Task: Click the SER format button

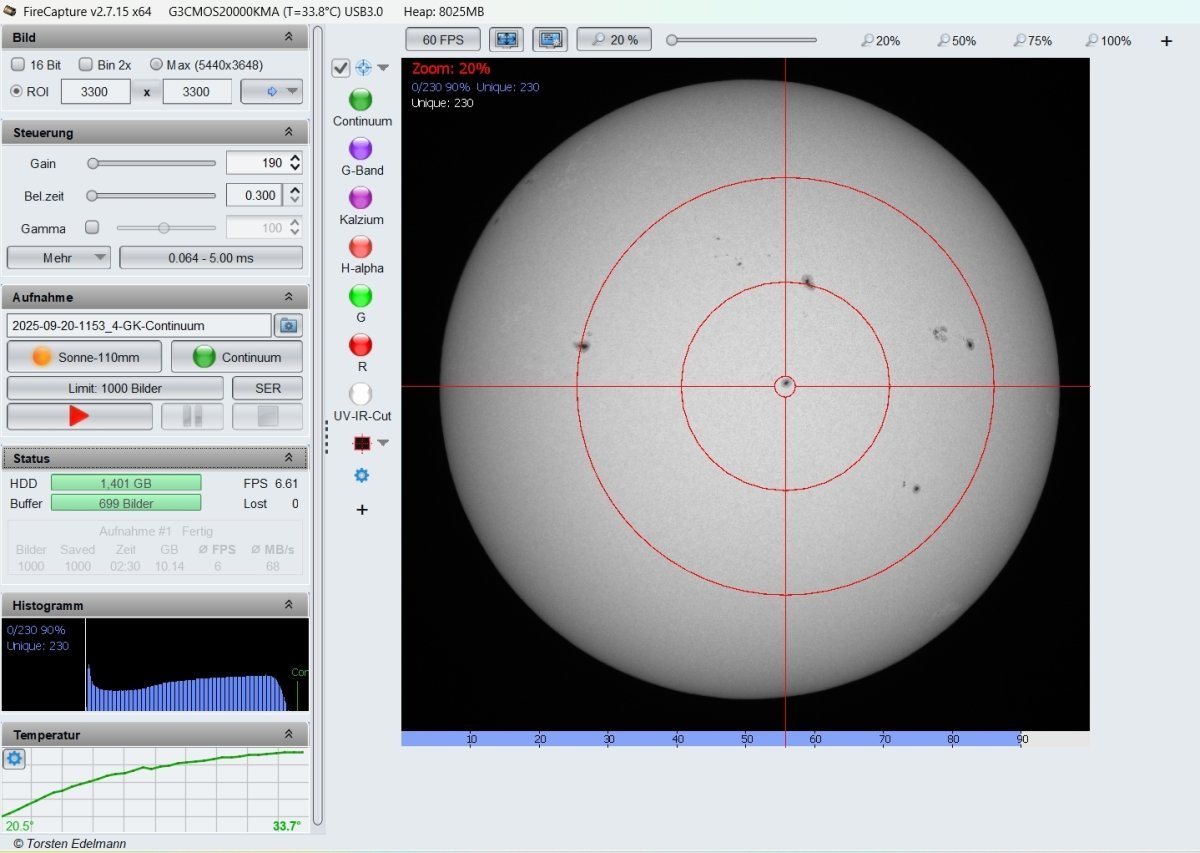Action: (267, 388)
